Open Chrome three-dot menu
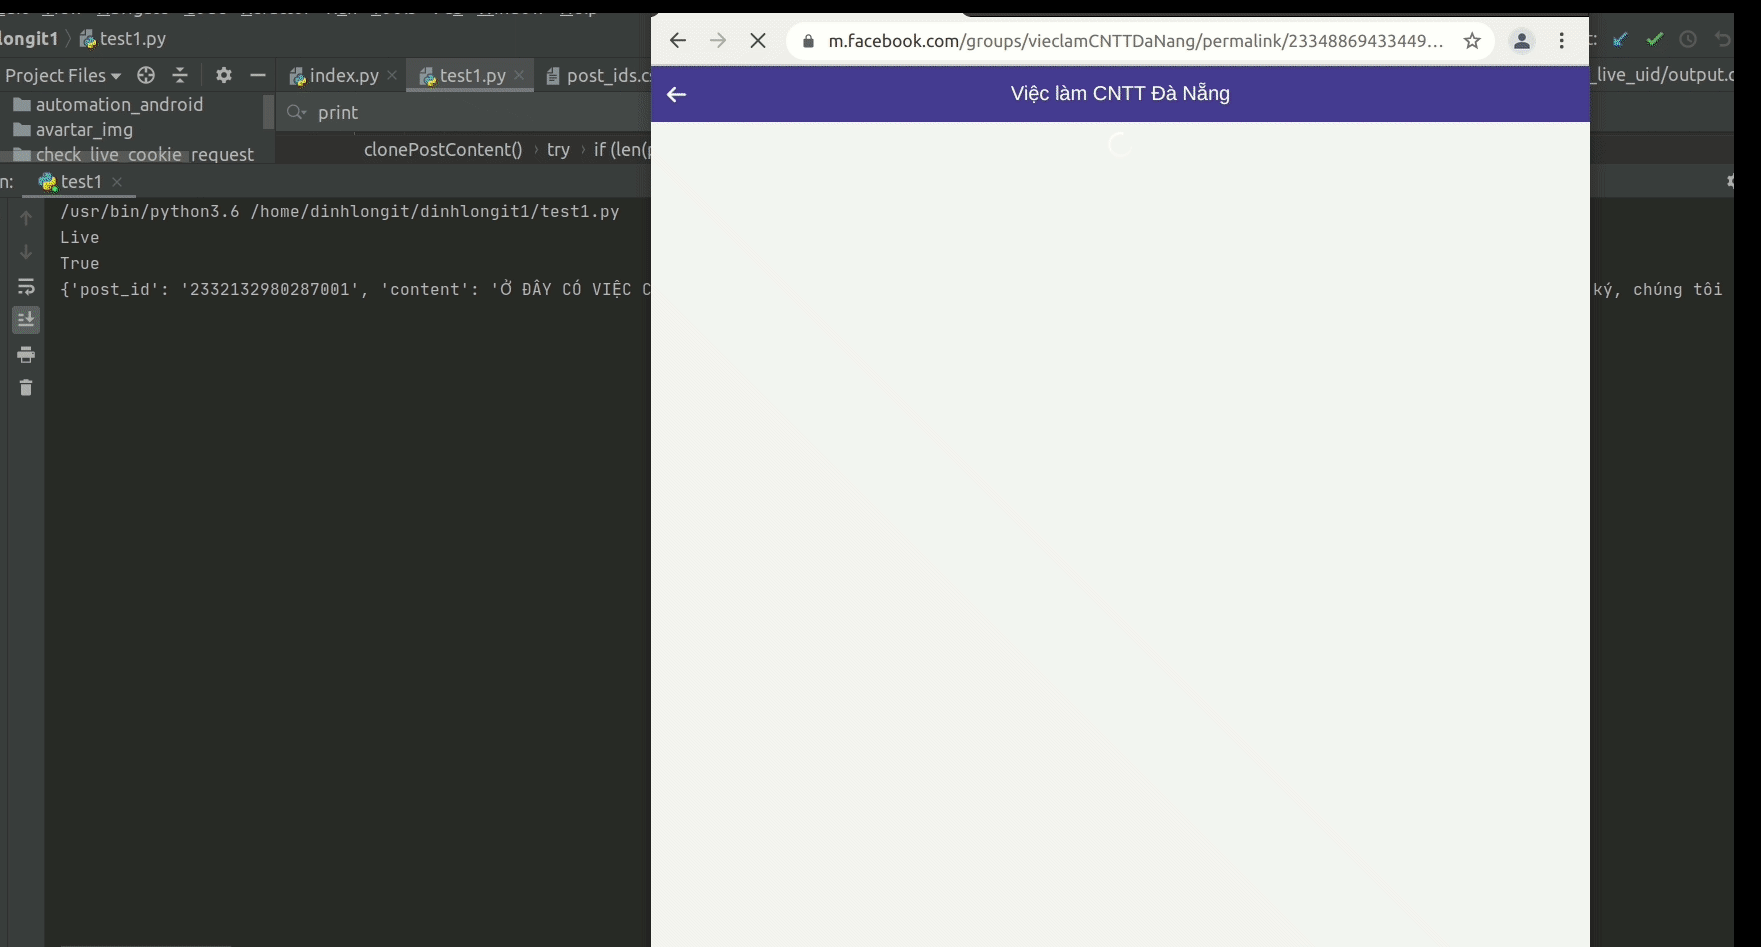Screen dimensions: 1761x947 [1561, 41]
